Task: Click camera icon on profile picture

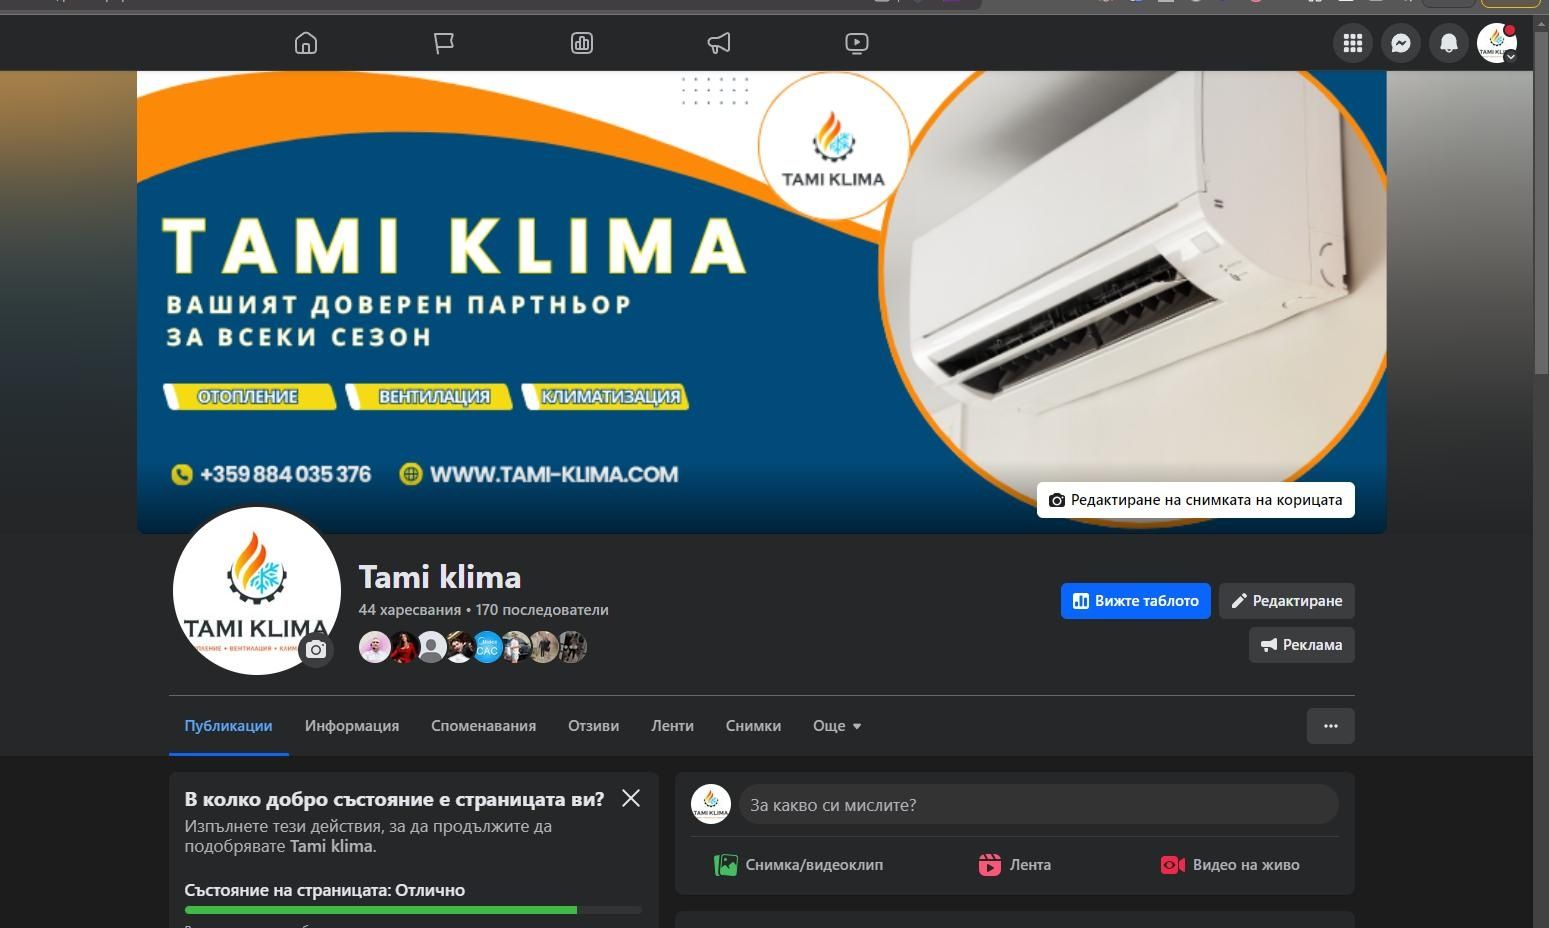Action: coord(316,650)
